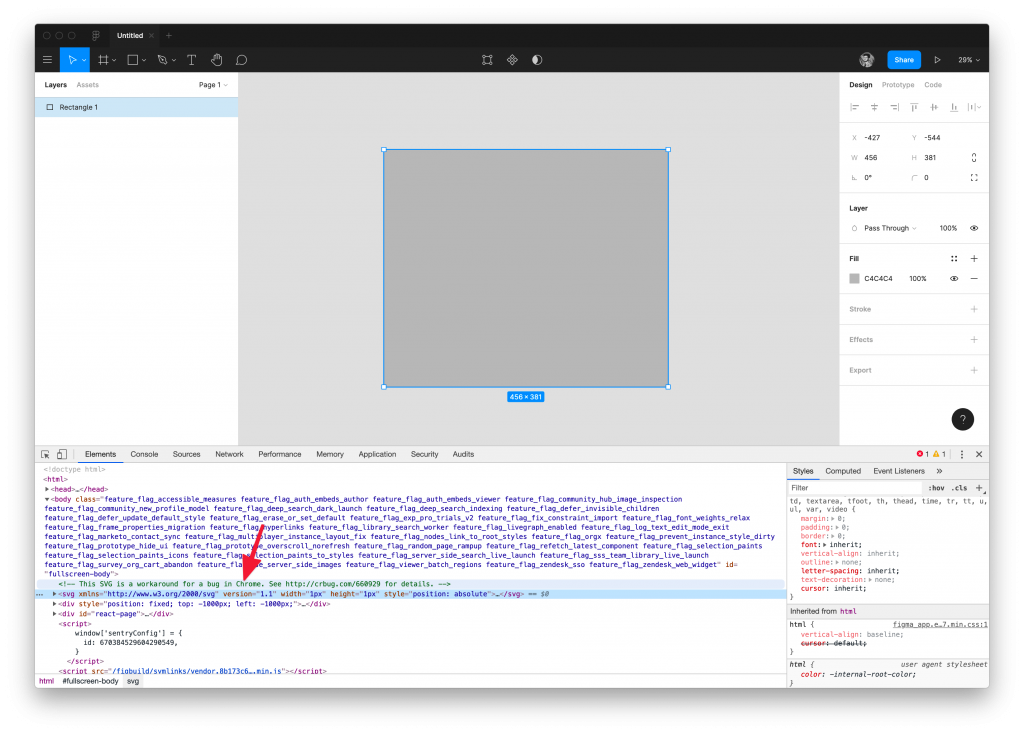Open Pass Through blend mode dropdown
The height and width of the screenshot is (734, 1024).
tap(890, 229)
